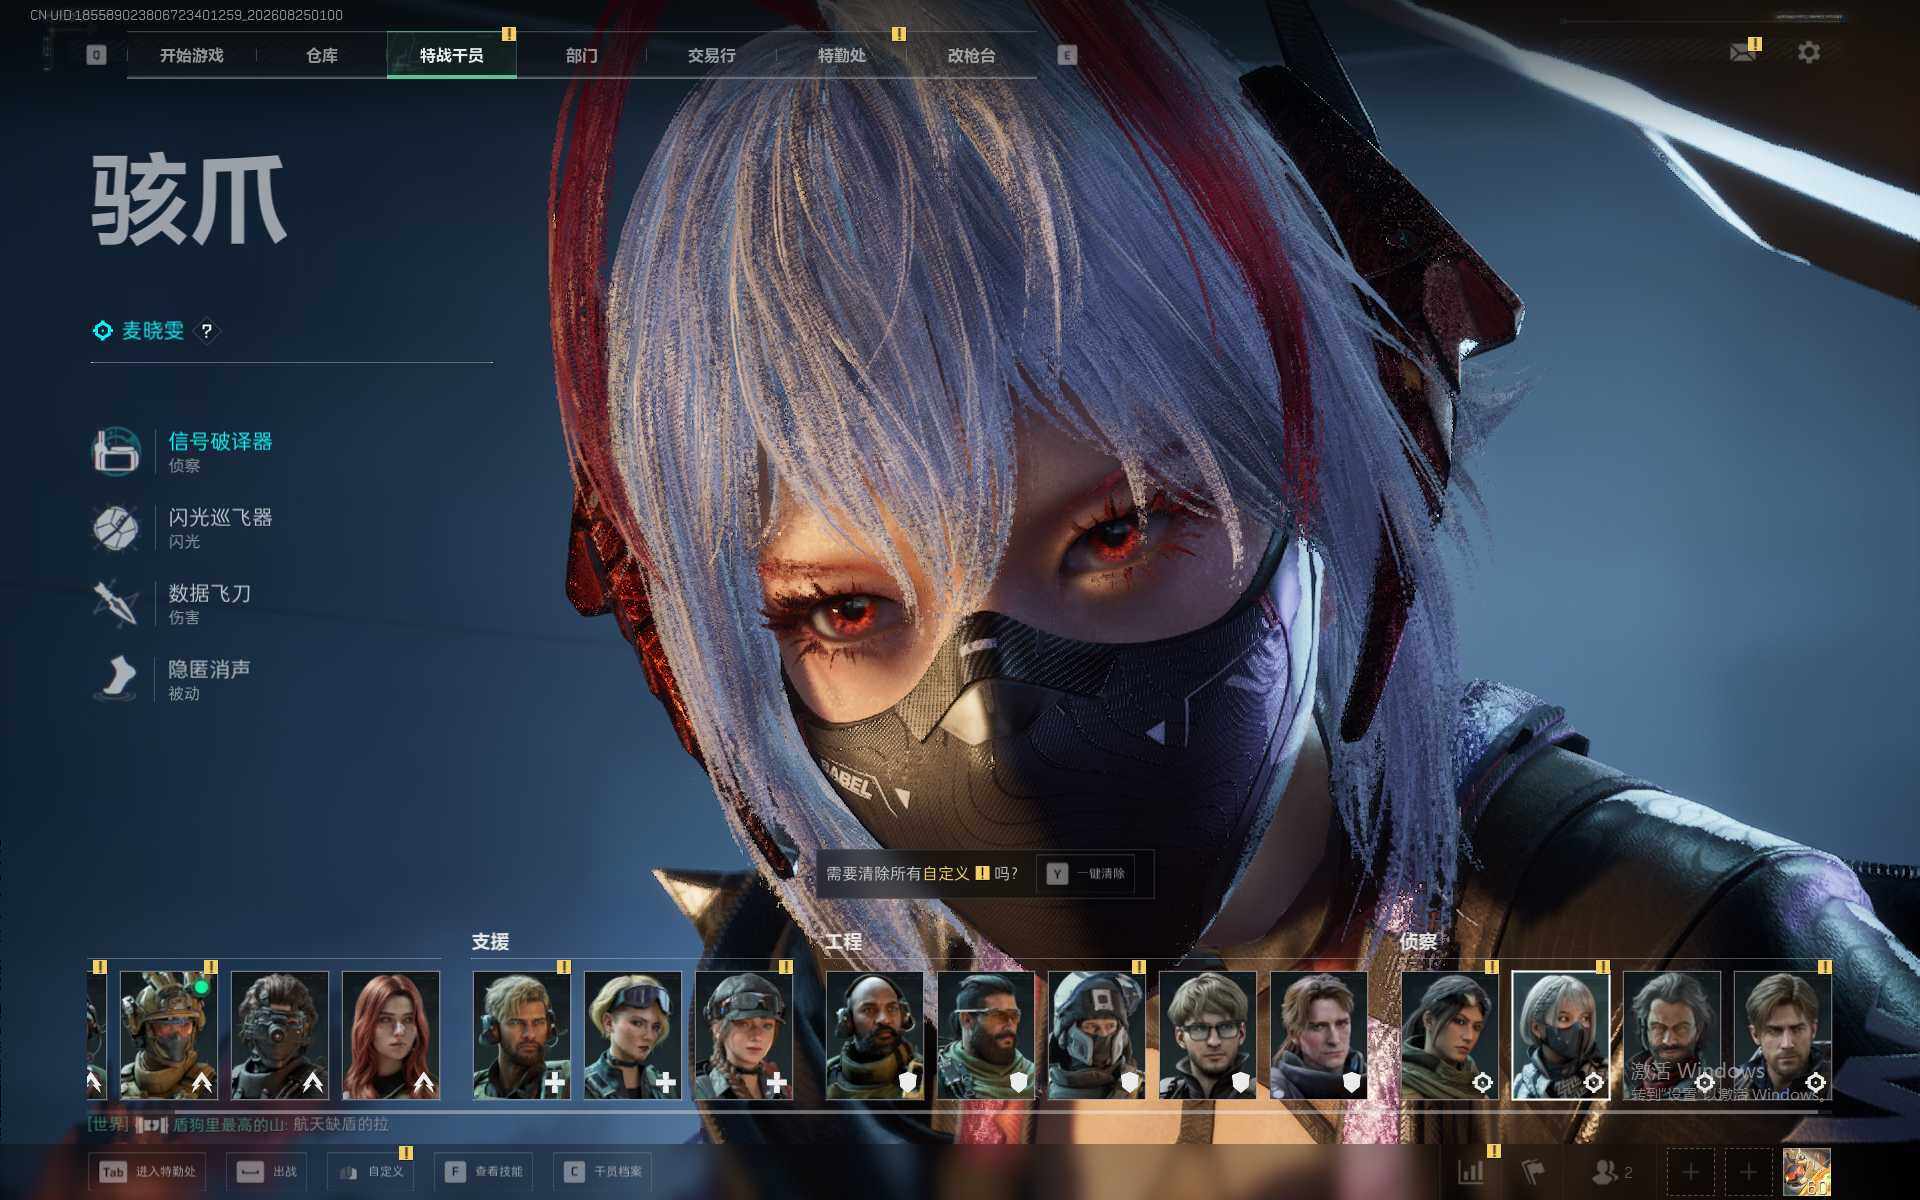Select the bald bearded engineer with headset
1920x1200 pixels.
coord(875,1035)
